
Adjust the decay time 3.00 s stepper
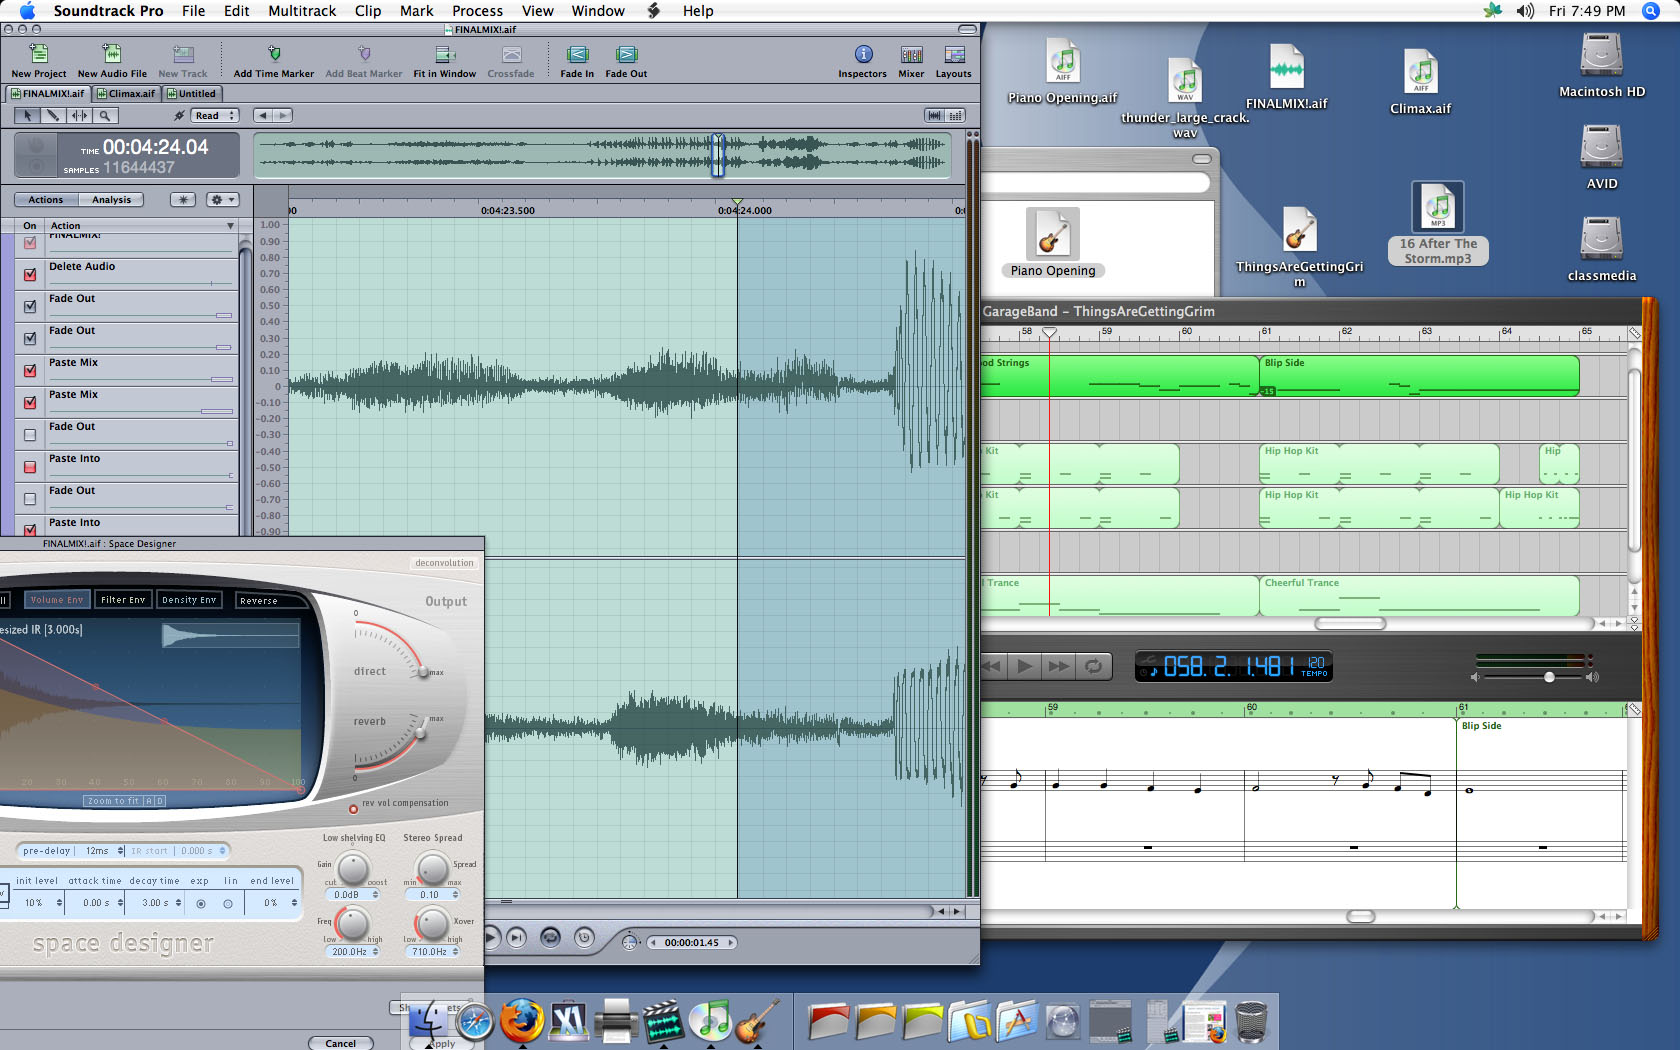tap(179, 903)
